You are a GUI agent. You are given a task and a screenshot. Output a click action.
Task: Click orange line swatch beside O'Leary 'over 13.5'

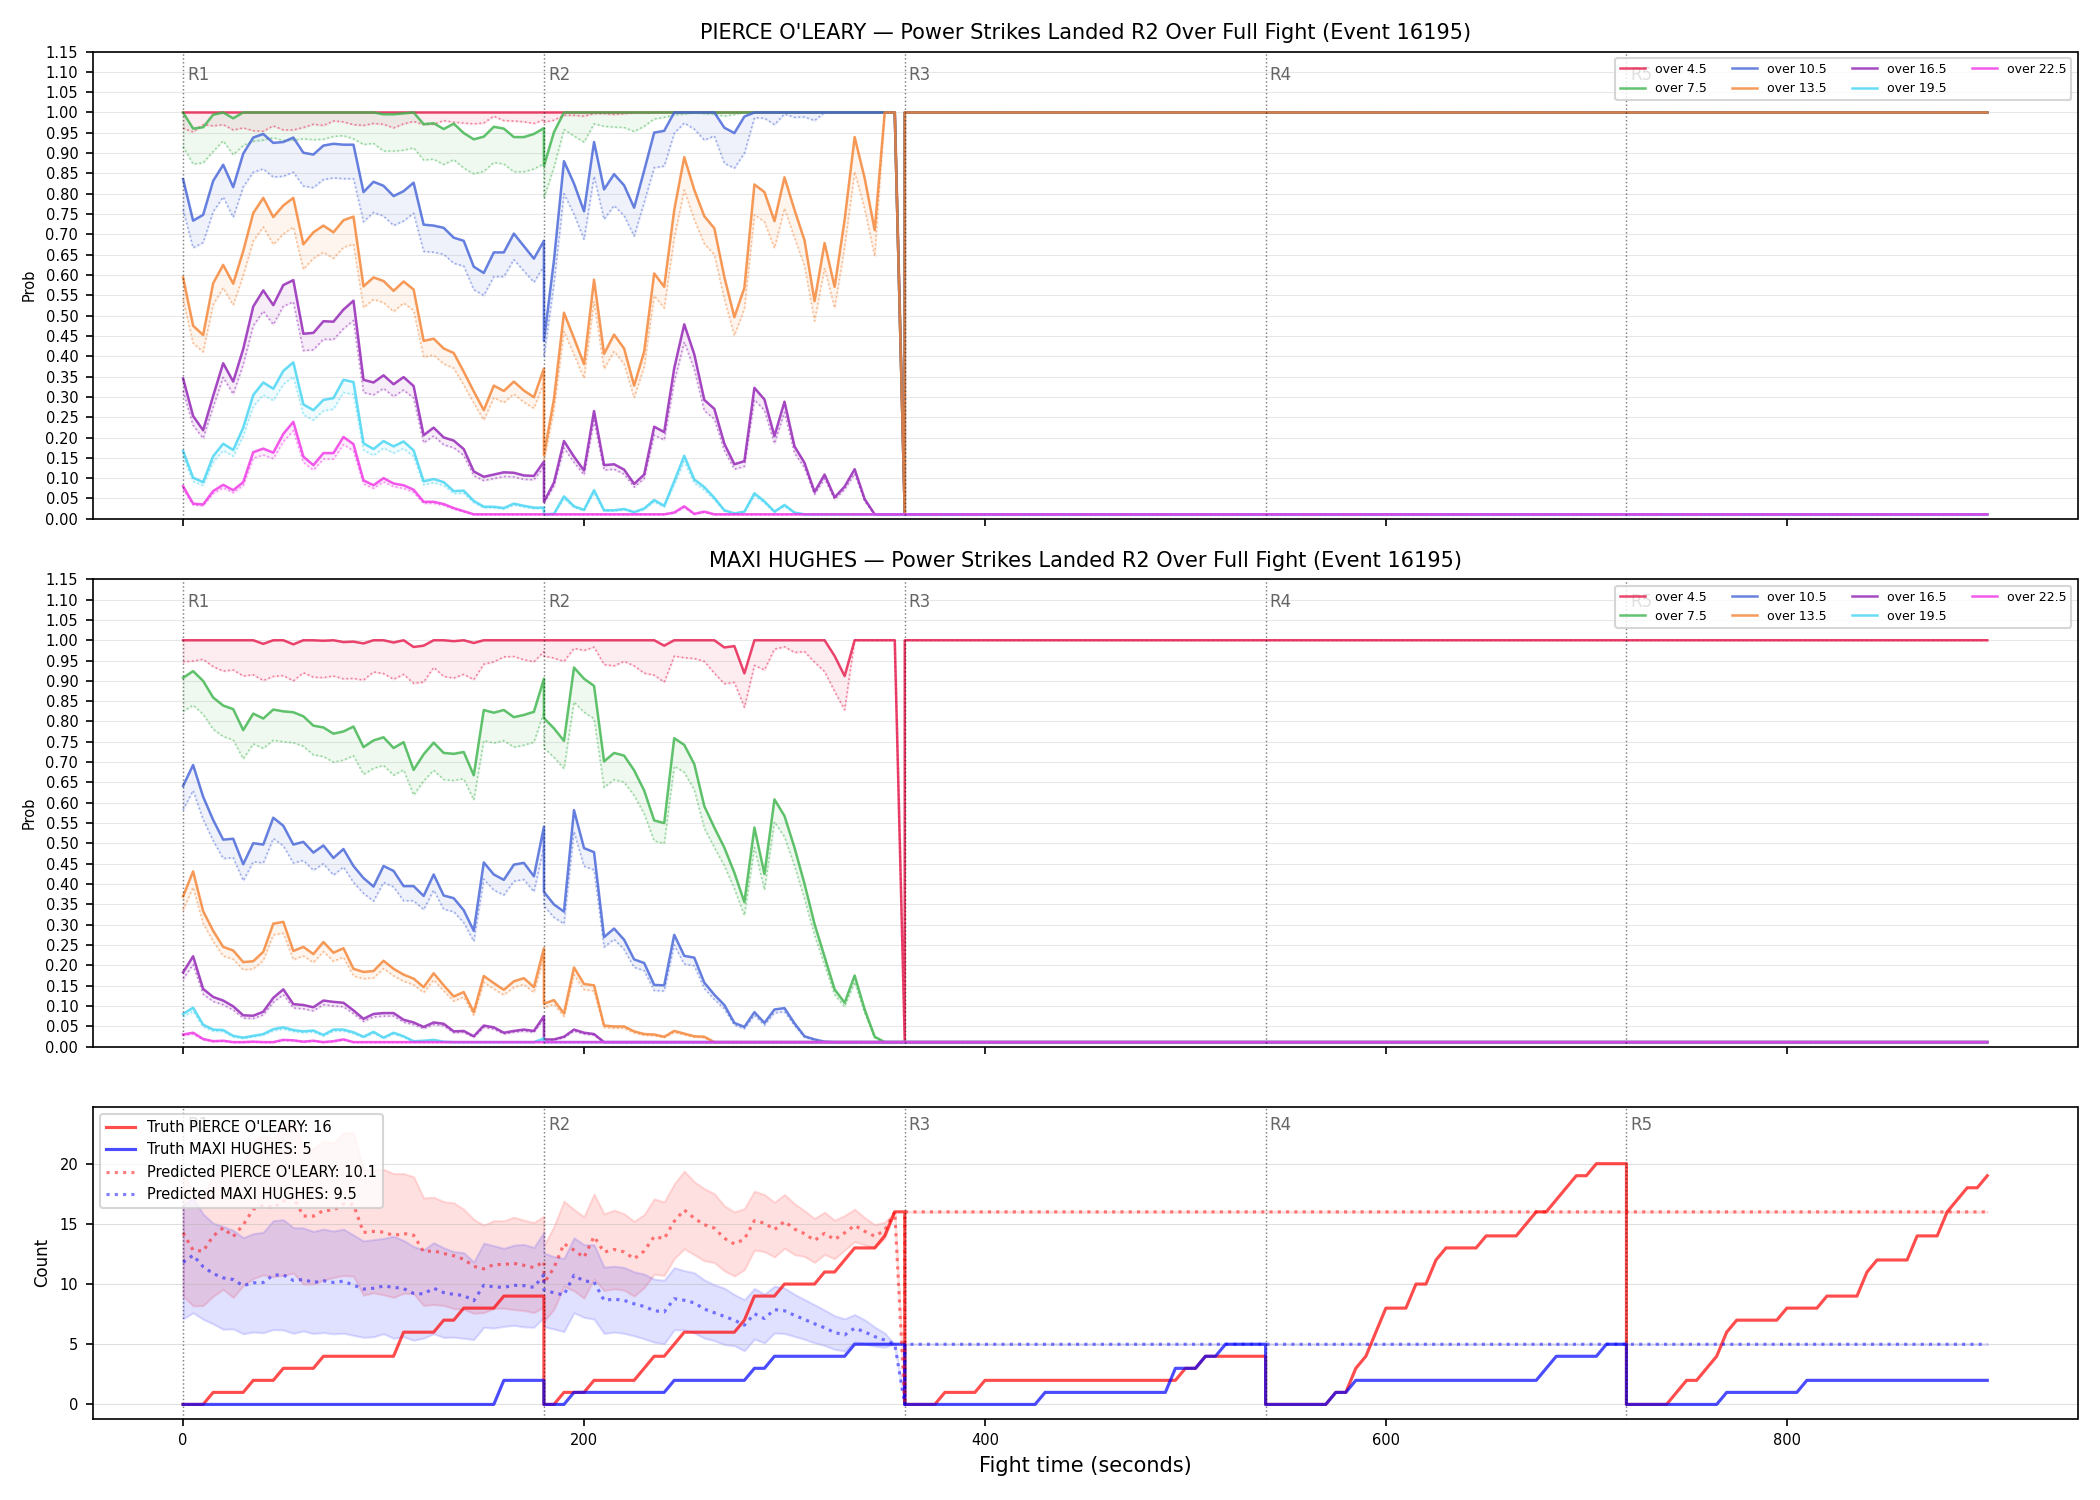tap(1745, 88)
